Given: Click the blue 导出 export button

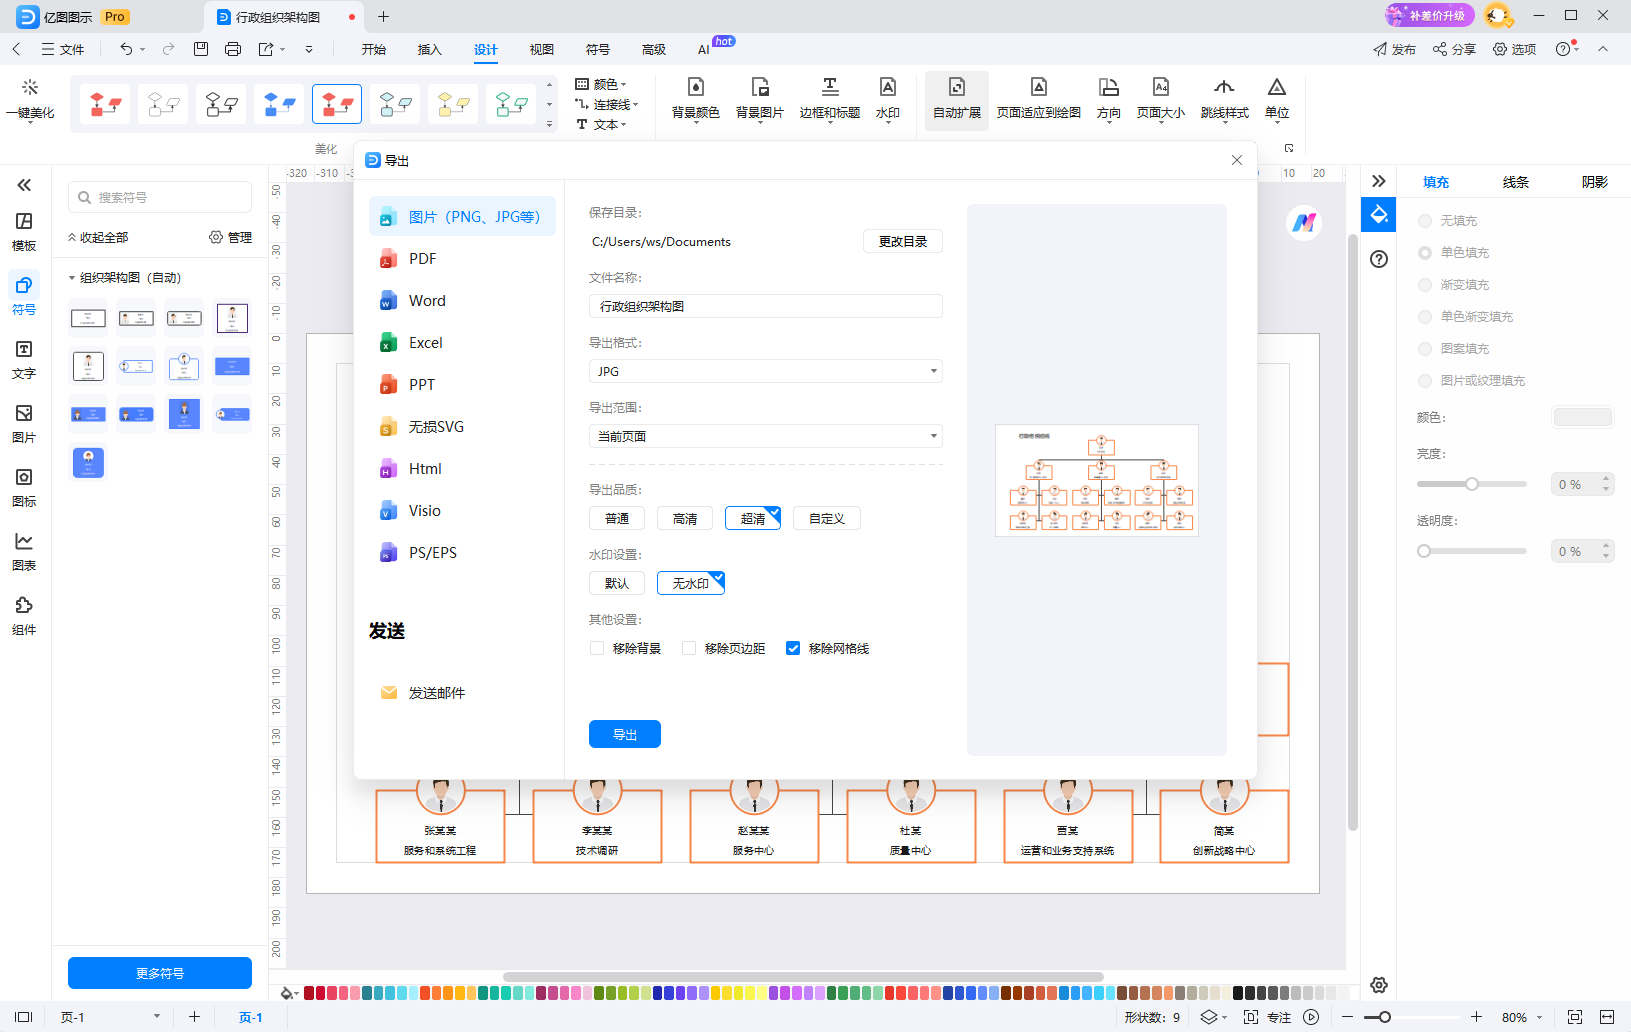Looking at the screenshot, I should tap(625, 734).
